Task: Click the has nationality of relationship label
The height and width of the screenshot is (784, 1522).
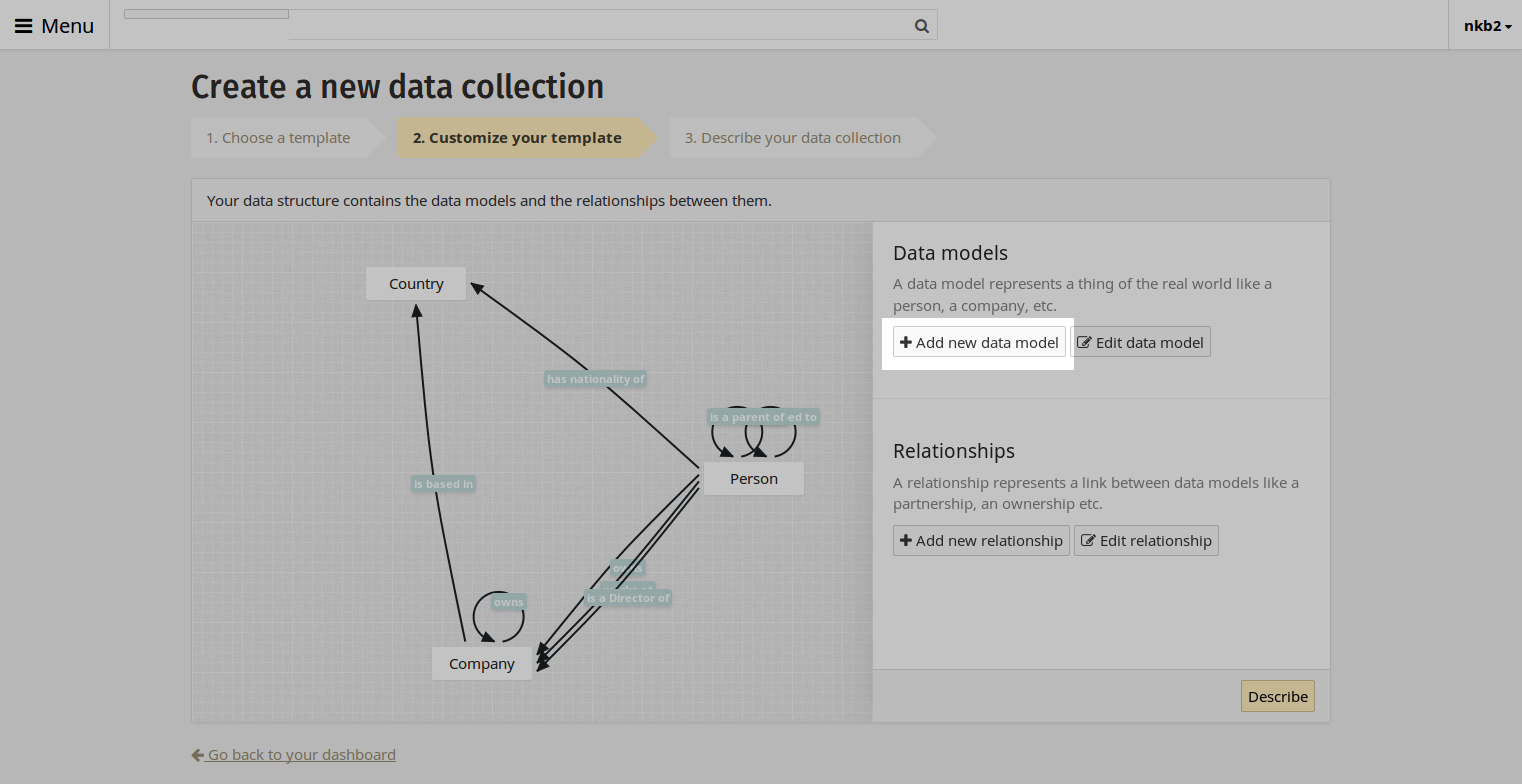Action: 595,379
